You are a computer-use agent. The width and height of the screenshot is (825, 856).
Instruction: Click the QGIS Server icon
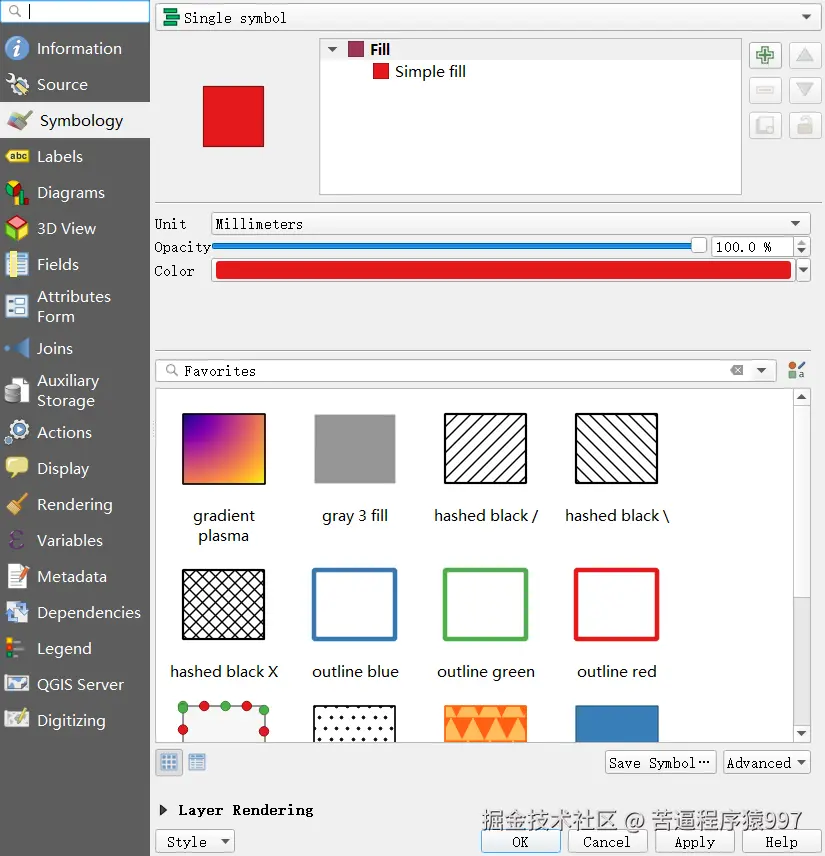tap(17, 684)
